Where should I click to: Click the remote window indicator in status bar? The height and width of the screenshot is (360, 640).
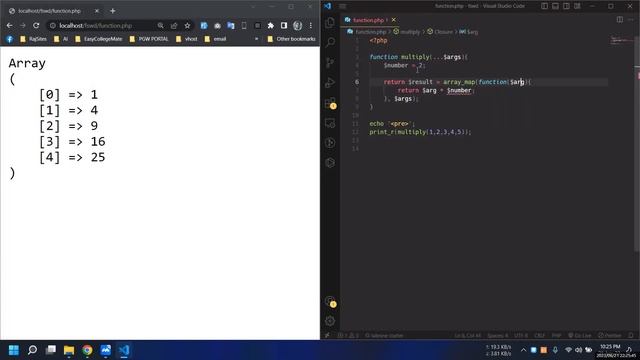[327, 336]
